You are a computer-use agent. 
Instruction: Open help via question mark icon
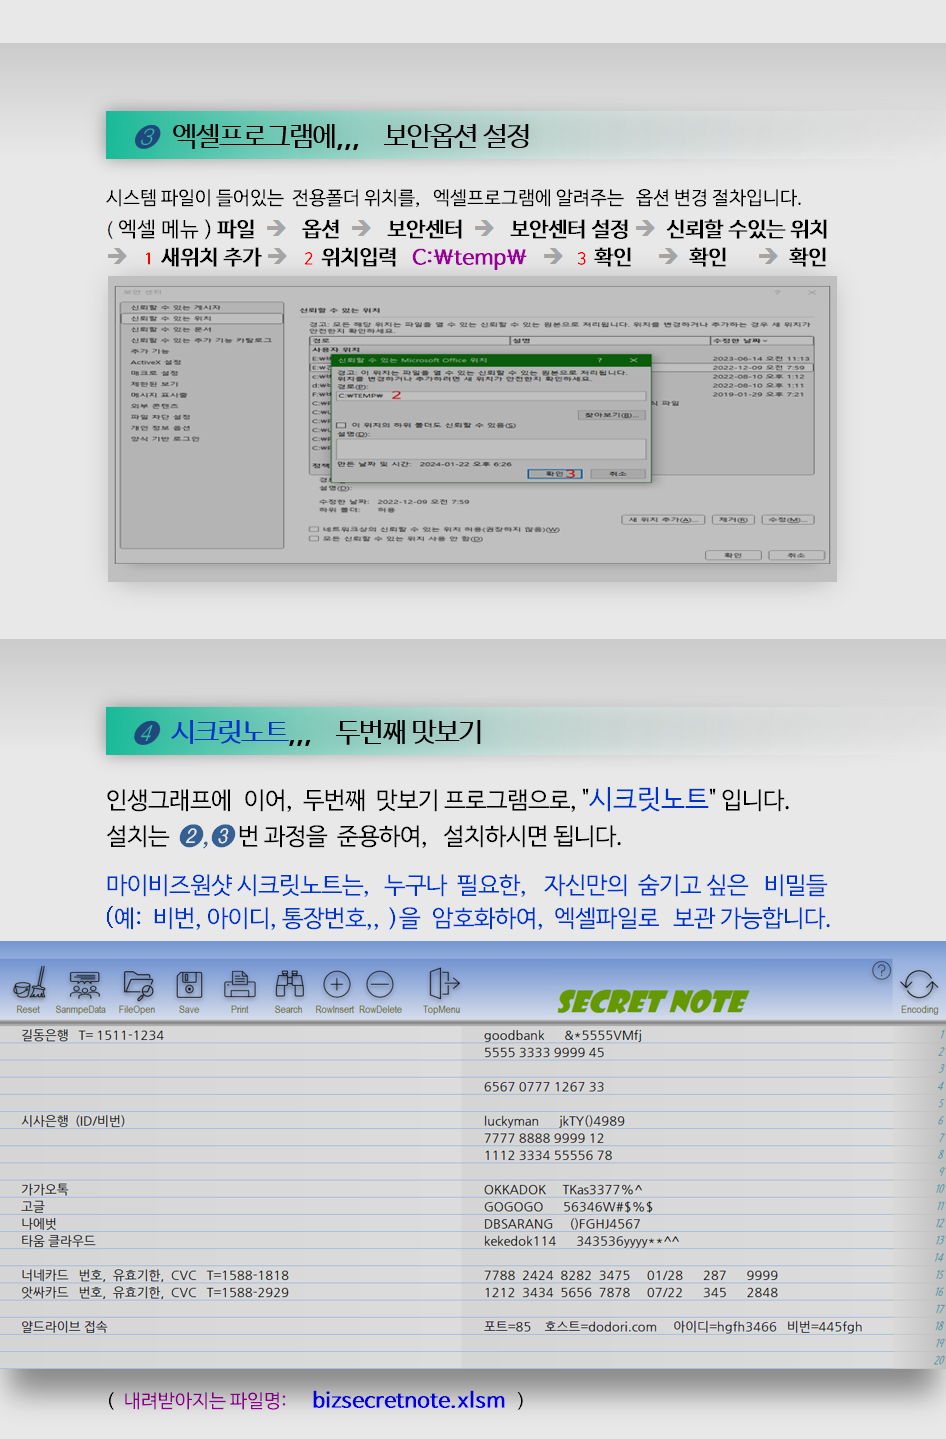coord(881,970)
